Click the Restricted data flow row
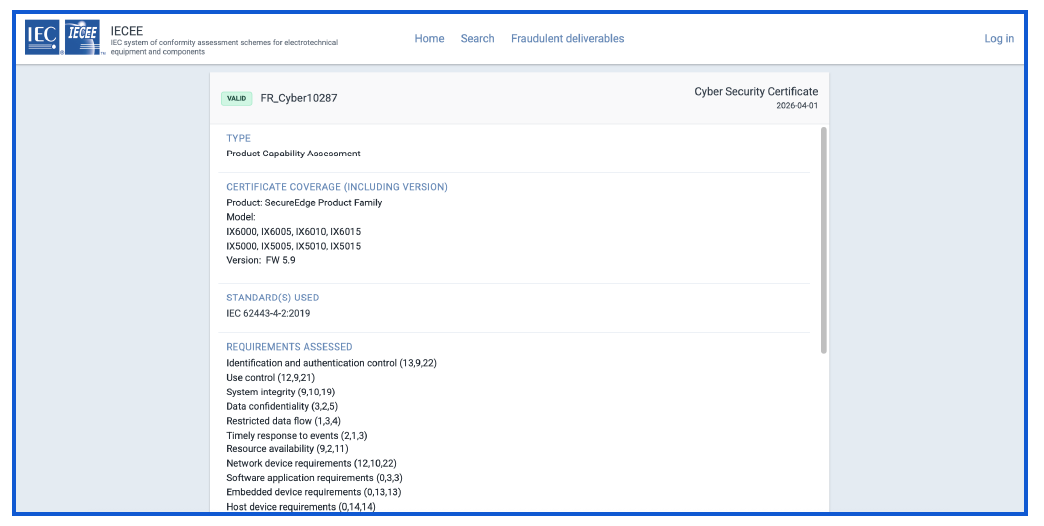This screenshot has height=526, width=1044. (284, 421)
